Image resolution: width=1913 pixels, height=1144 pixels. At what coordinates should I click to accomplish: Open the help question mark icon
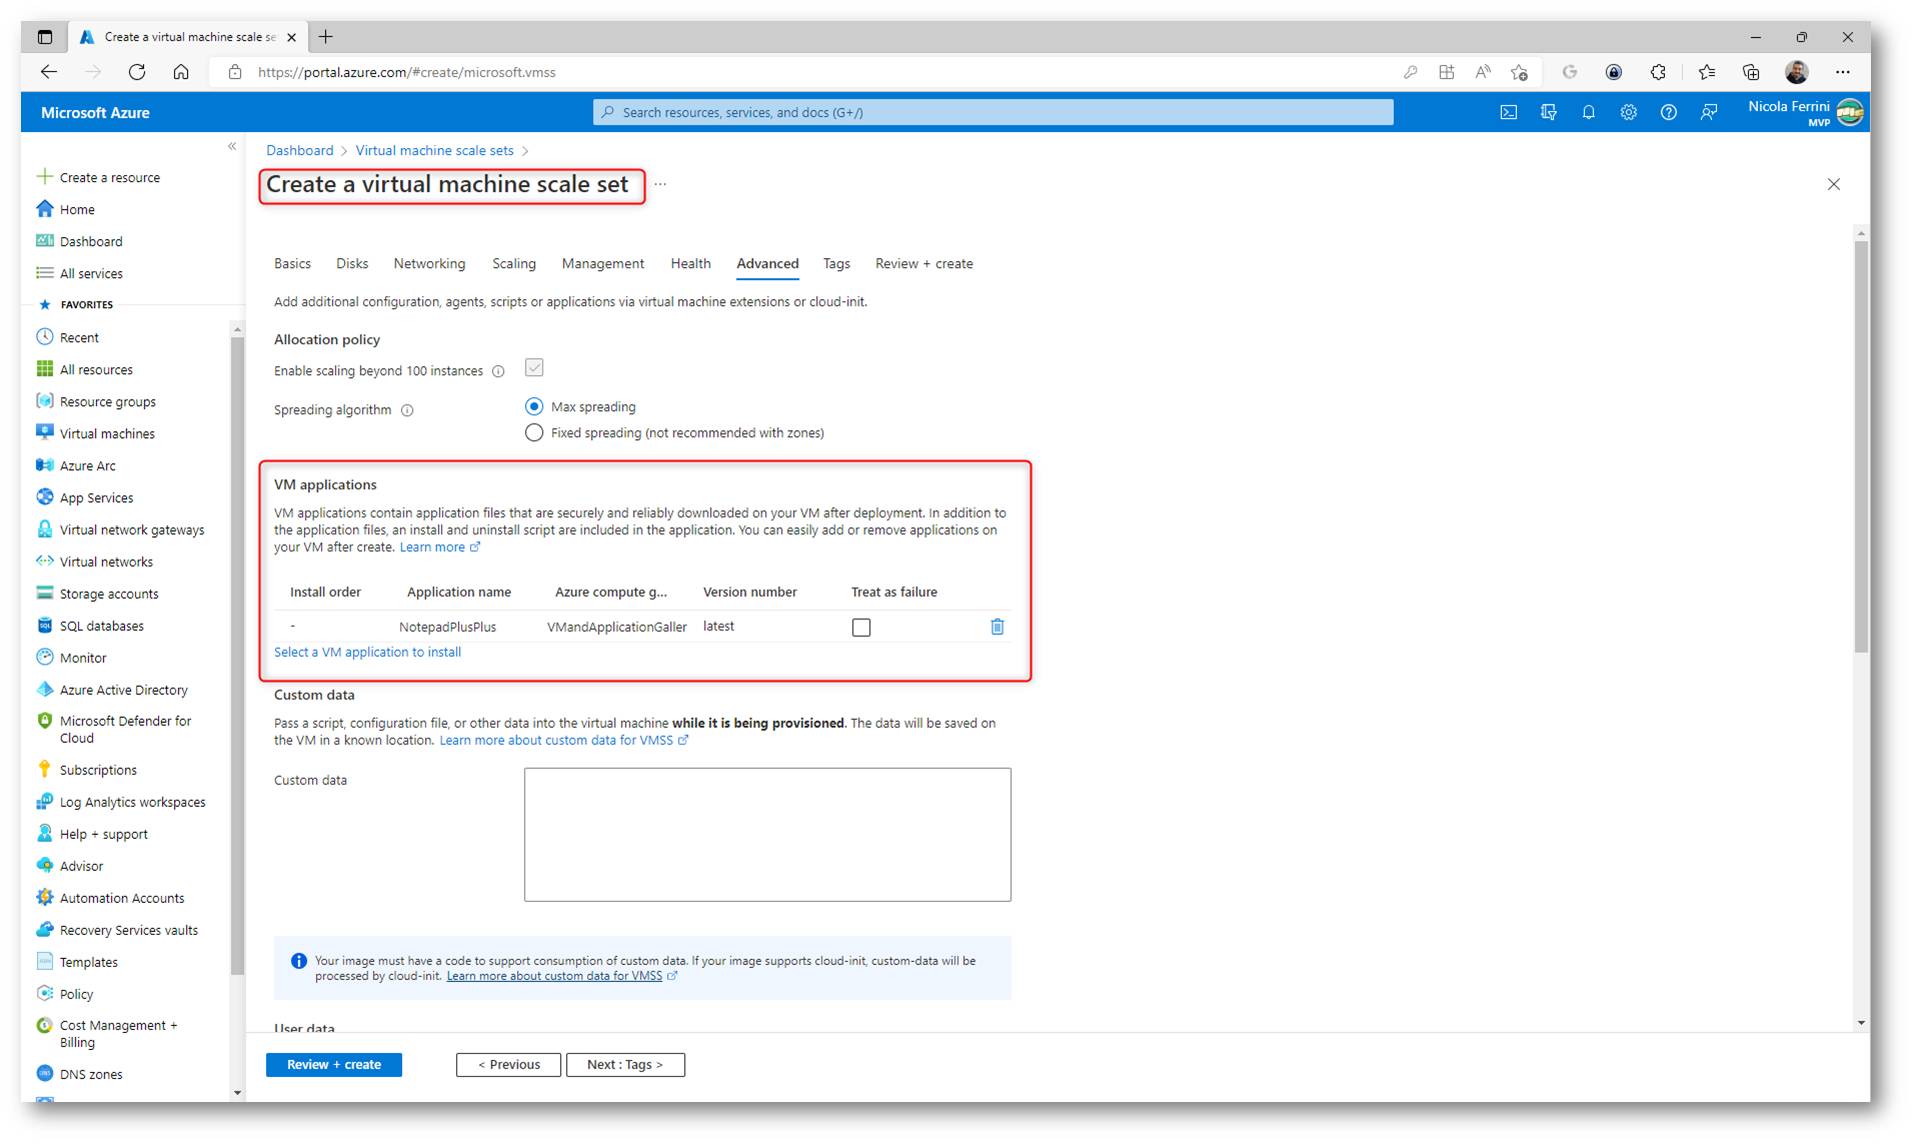(x=1668, y=113)
